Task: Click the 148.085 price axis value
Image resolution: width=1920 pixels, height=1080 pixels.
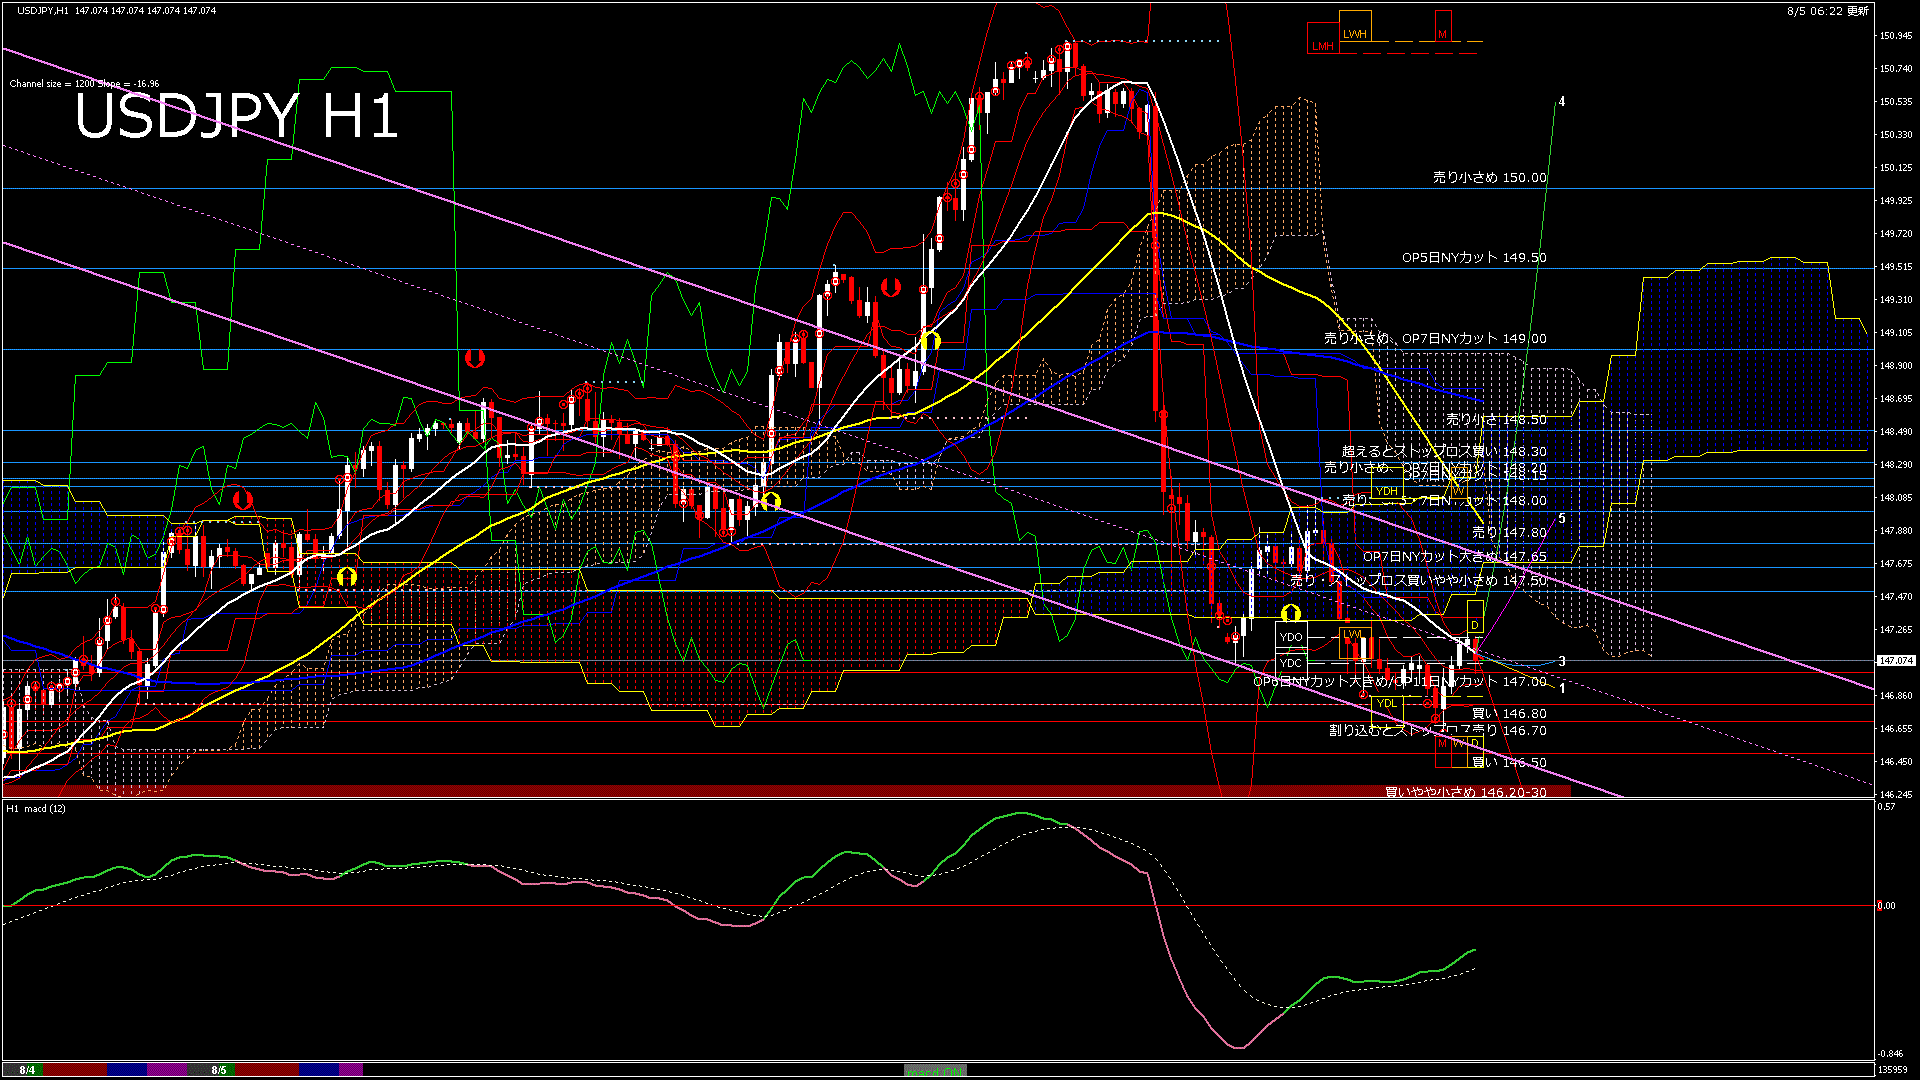Action: tap(1896, 498)
